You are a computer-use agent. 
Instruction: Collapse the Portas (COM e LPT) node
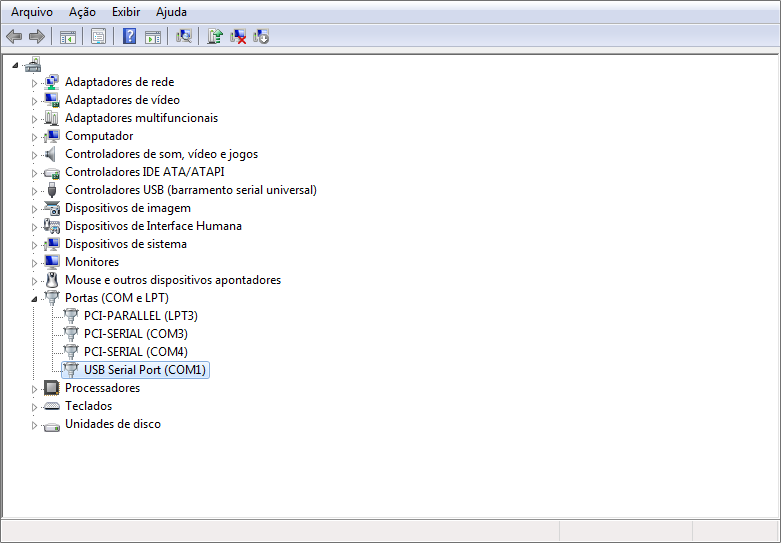tap(34, 298)
